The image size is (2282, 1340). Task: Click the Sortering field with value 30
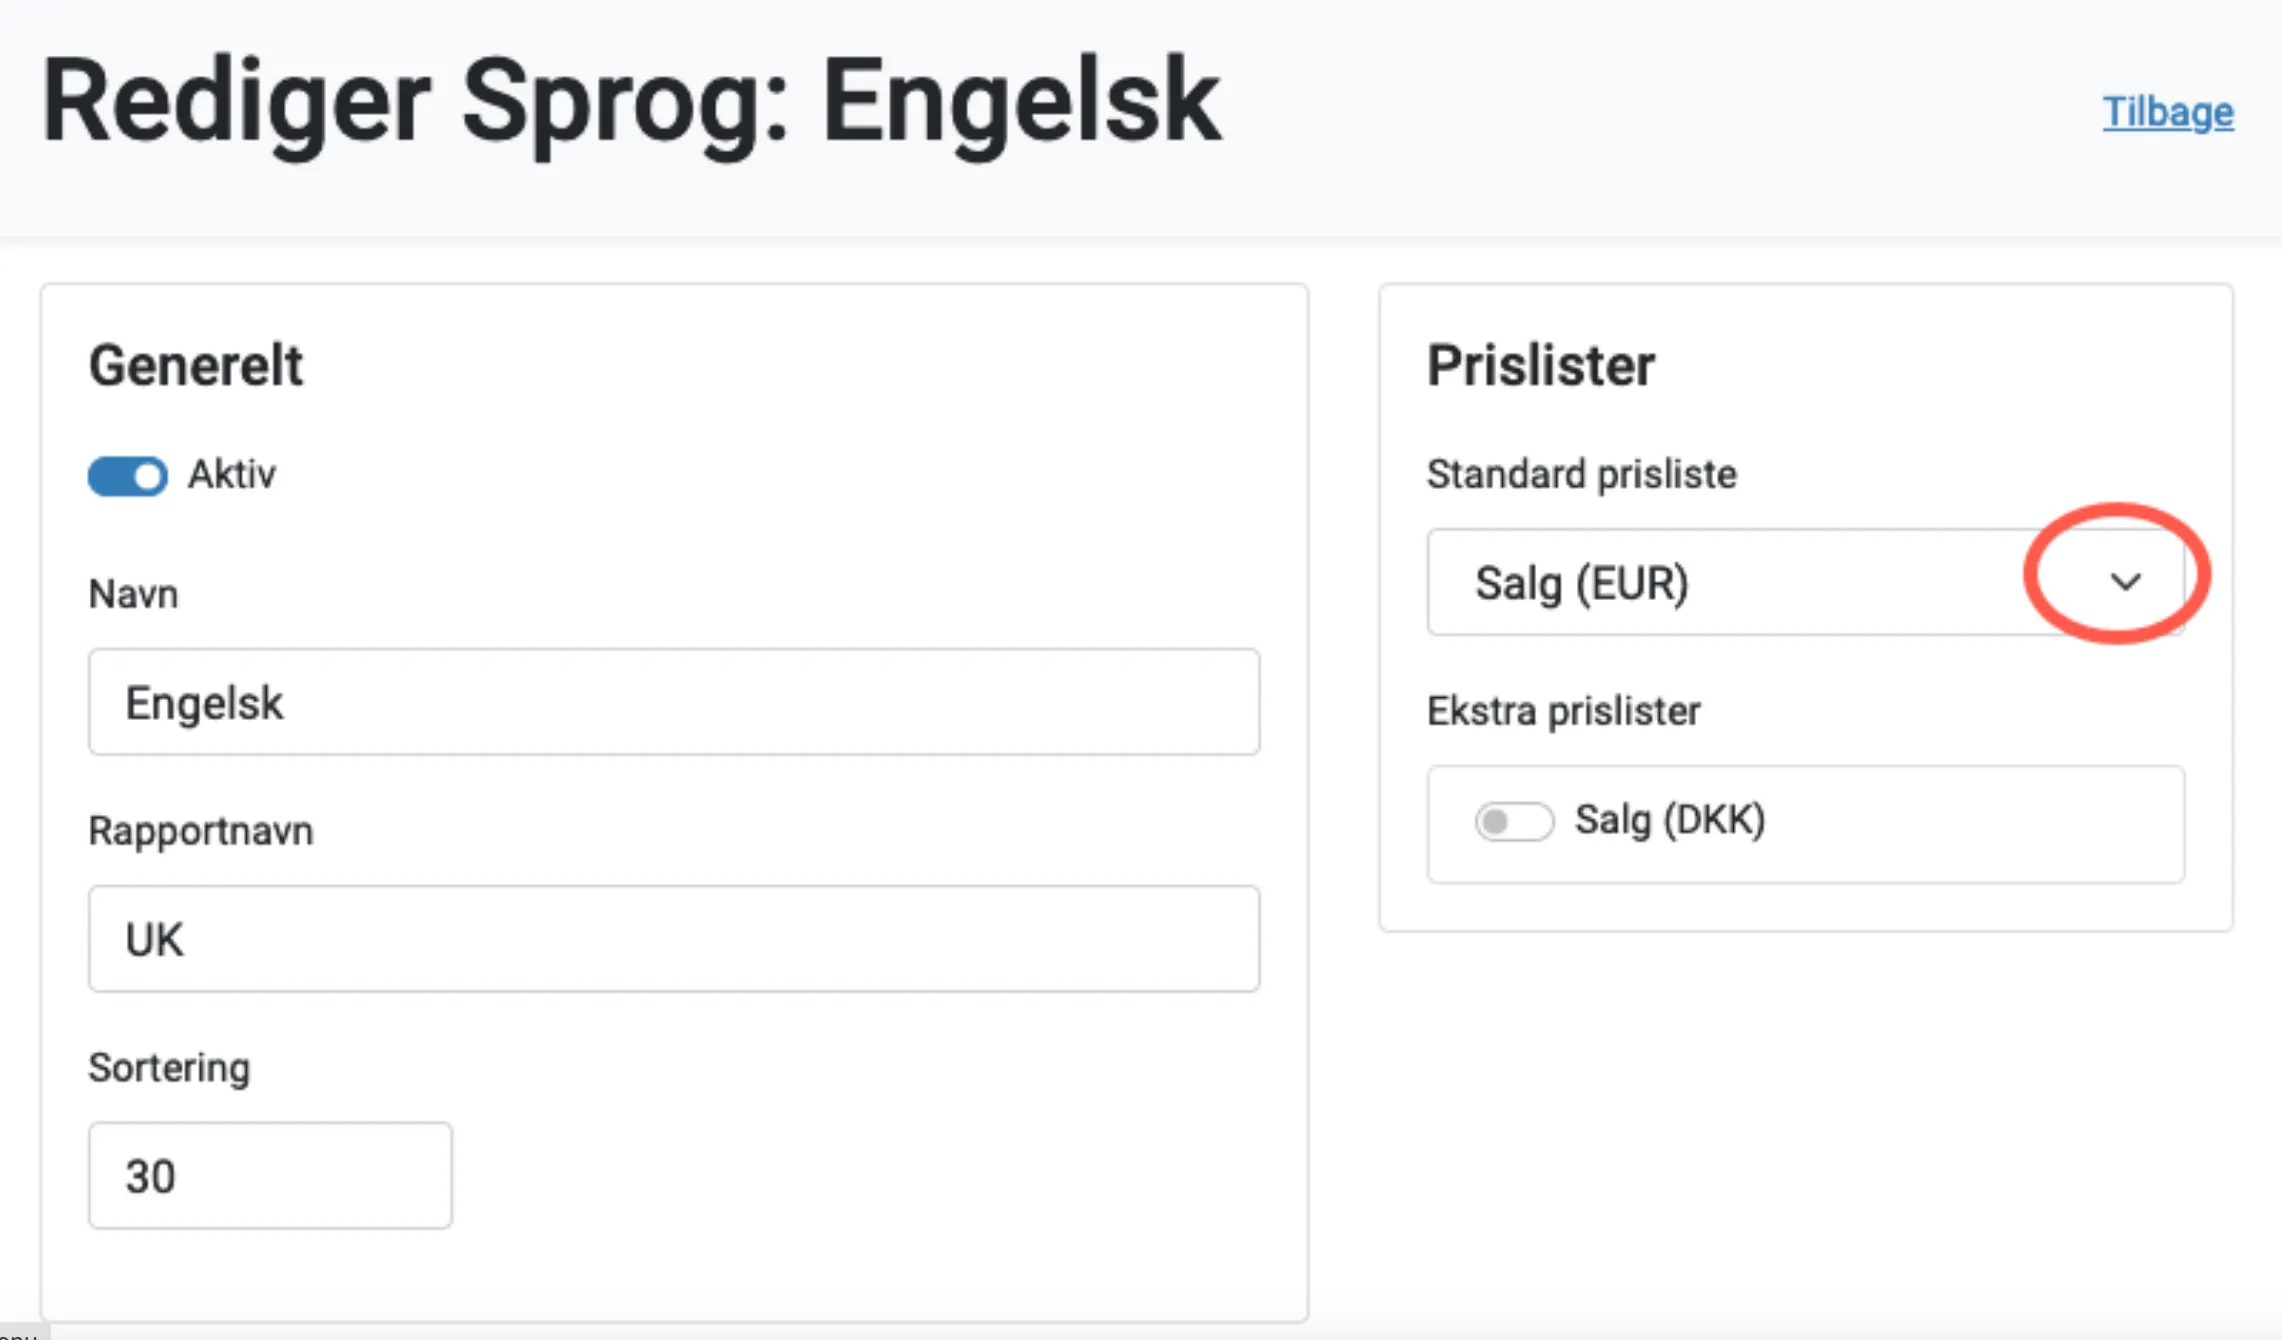(x=269, y=1175)
